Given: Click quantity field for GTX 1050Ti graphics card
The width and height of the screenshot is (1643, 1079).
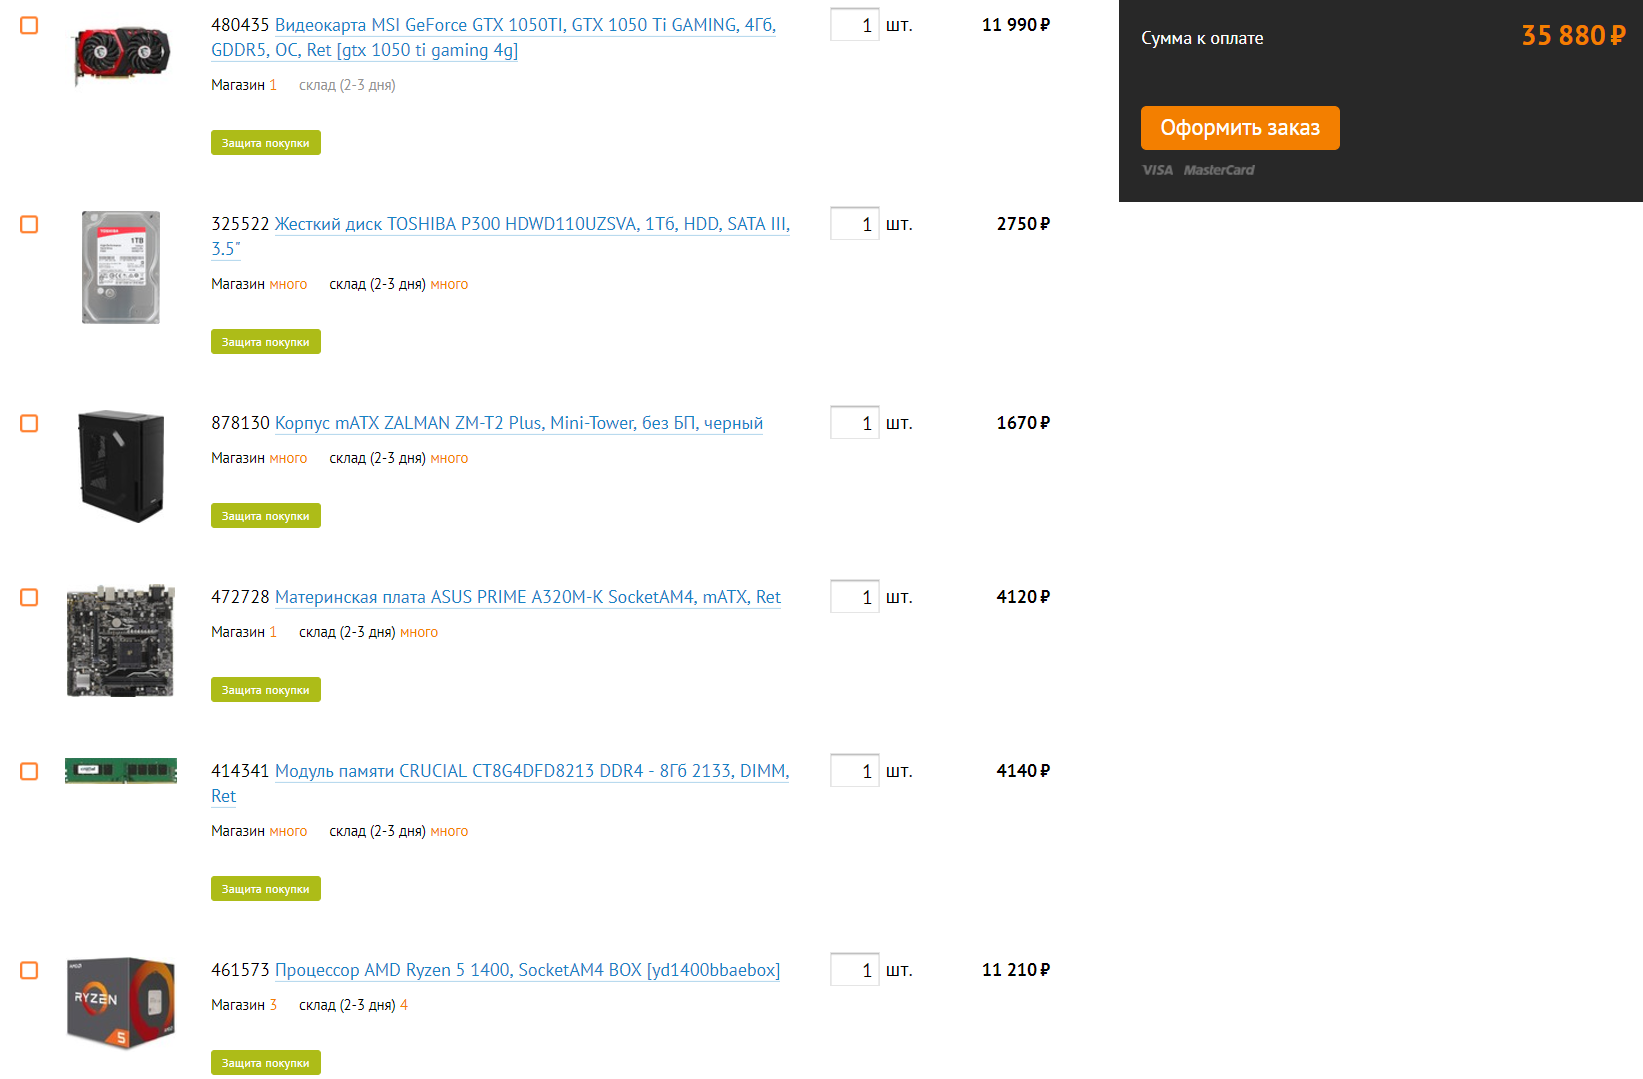Looking at the screenshot, I should [x=855, y=25].
